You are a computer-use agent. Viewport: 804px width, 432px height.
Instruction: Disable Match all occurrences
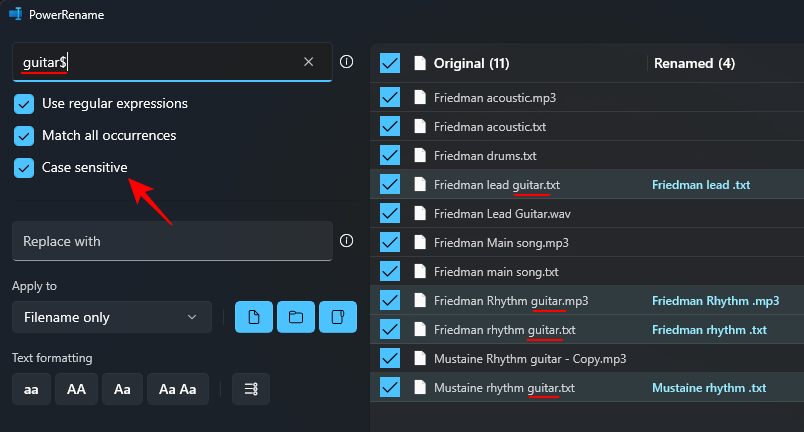pyautogui.click(x=24, y=136)
